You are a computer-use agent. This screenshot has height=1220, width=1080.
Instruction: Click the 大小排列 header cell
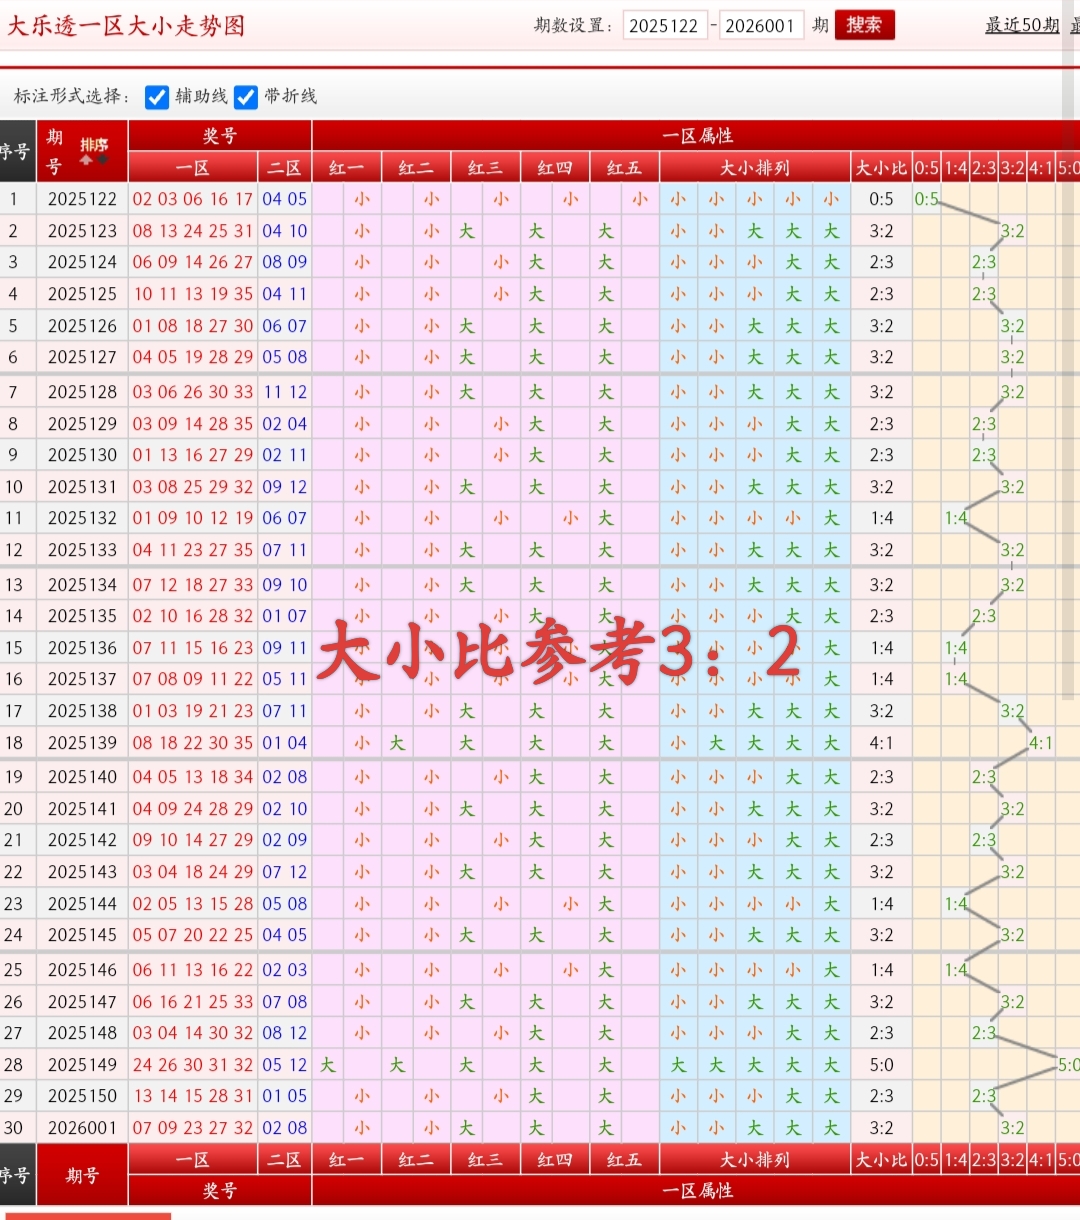754,167
